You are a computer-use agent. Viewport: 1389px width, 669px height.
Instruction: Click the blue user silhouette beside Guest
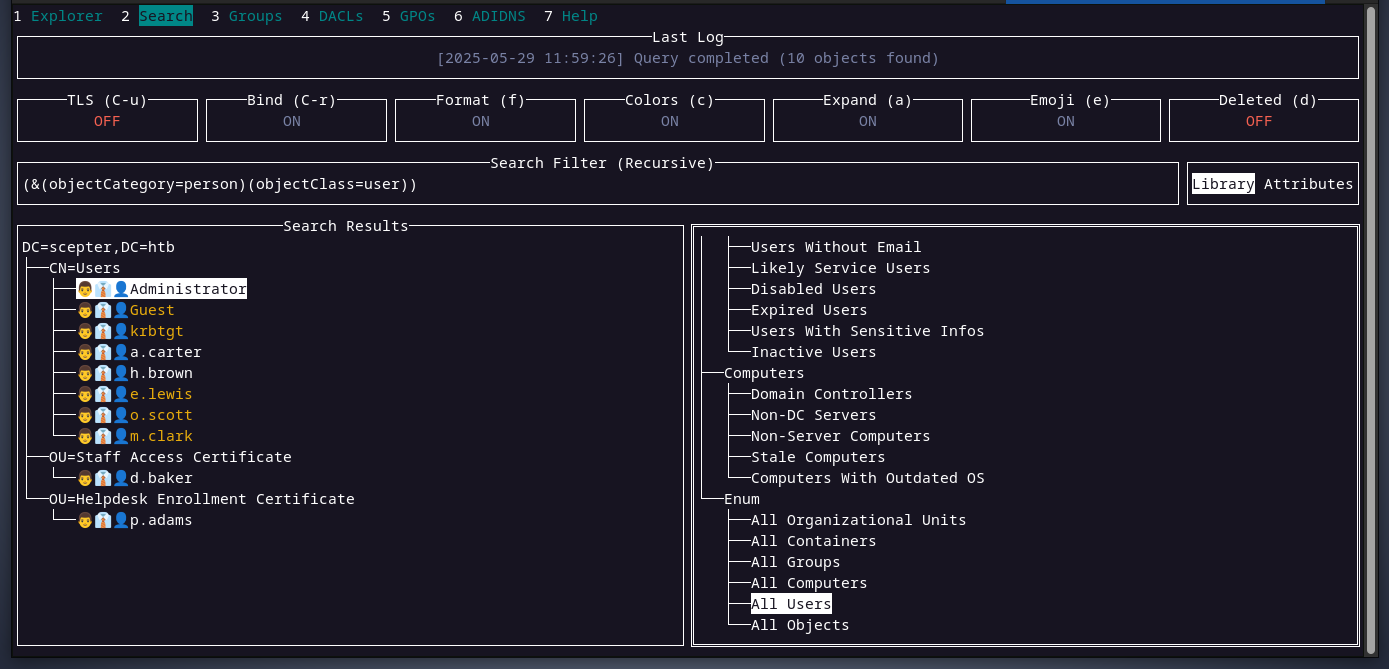pyautogui.click(x=119, y=309)
